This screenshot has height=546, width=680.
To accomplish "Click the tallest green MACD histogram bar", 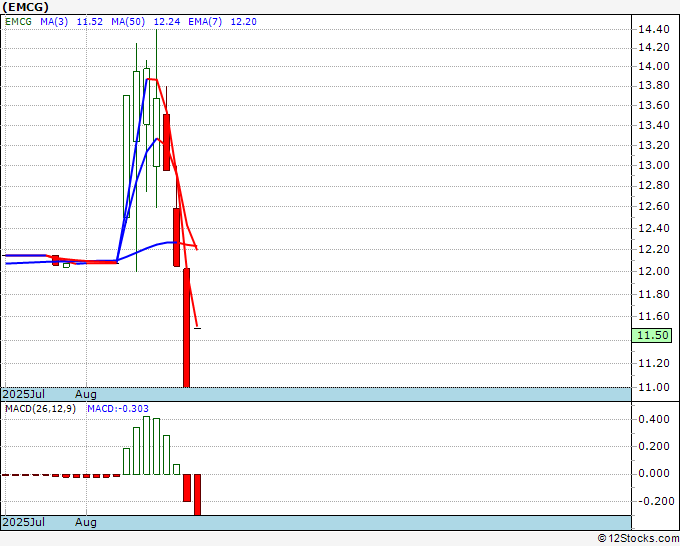I will coord(147,445).
